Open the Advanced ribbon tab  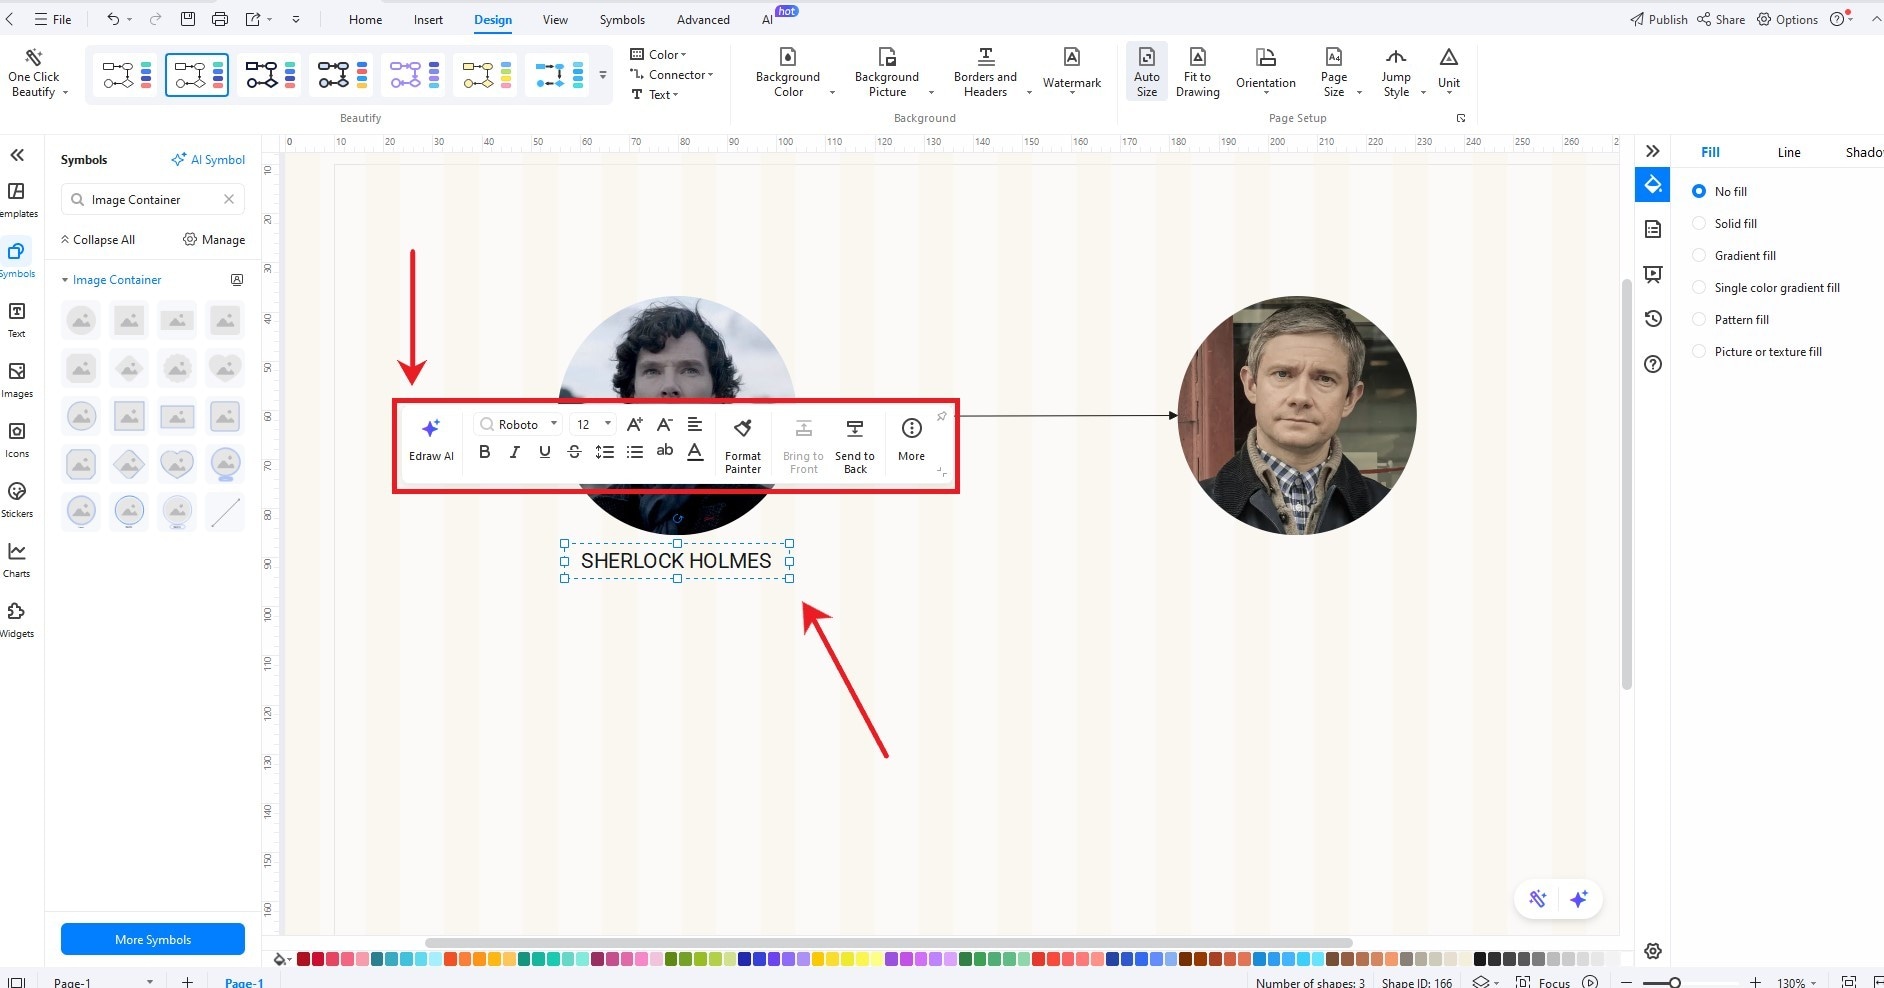click(703, 19)
